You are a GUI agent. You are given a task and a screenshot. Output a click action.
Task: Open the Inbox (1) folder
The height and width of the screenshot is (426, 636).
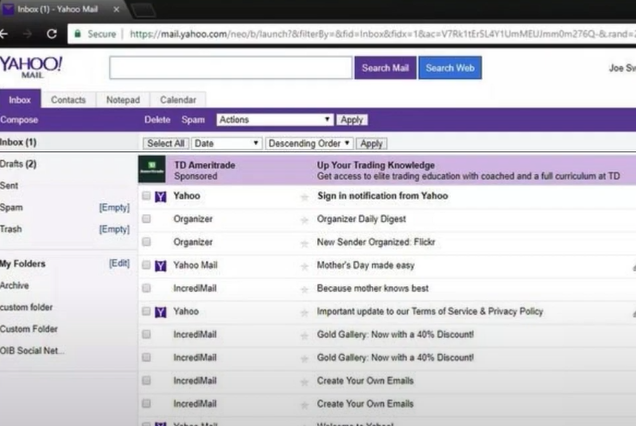(18, 142)
